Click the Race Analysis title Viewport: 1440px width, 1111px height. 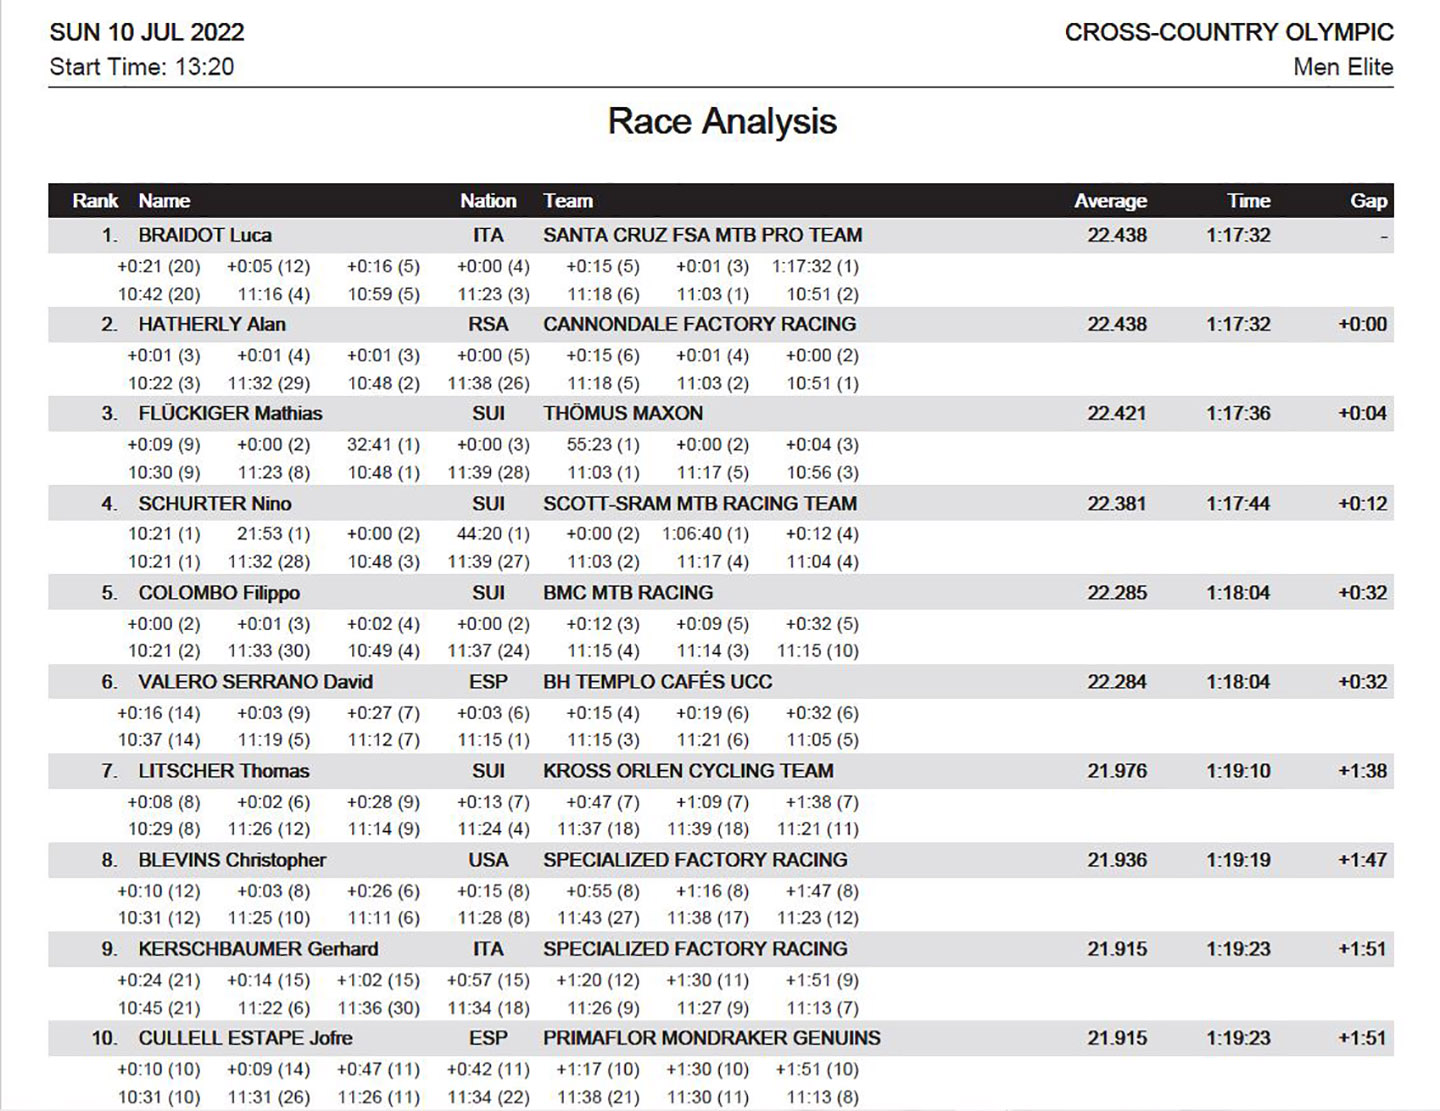(x=722, y=121)
